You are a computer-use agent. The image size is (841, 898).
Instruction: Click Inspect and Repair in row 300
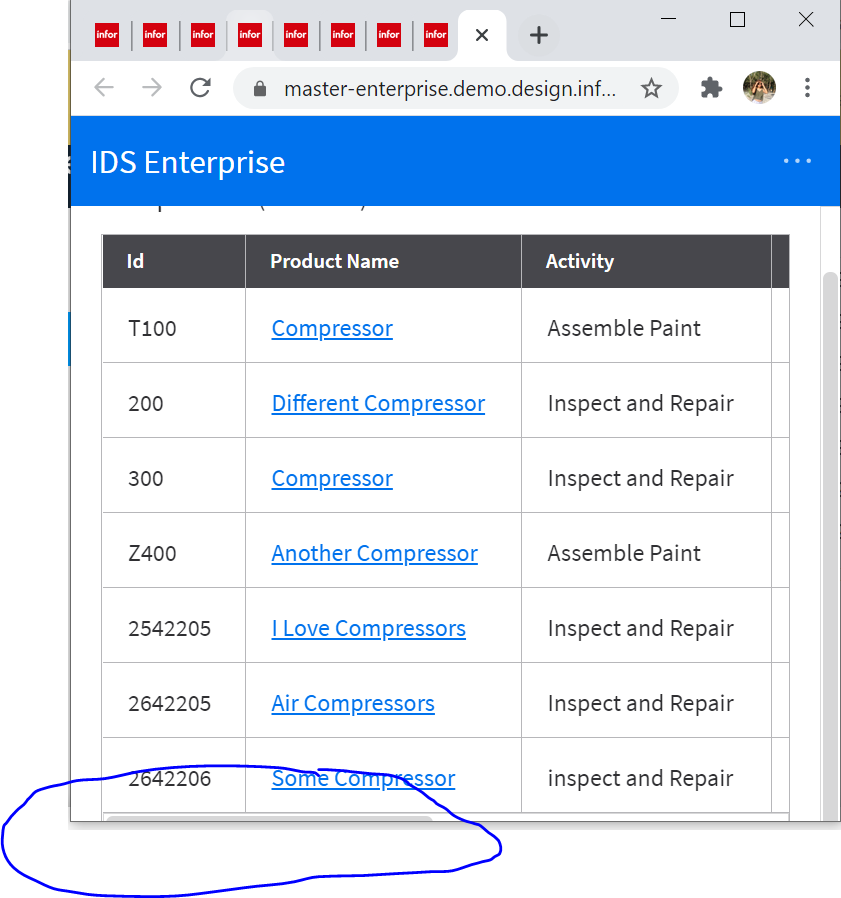[640, 479]
